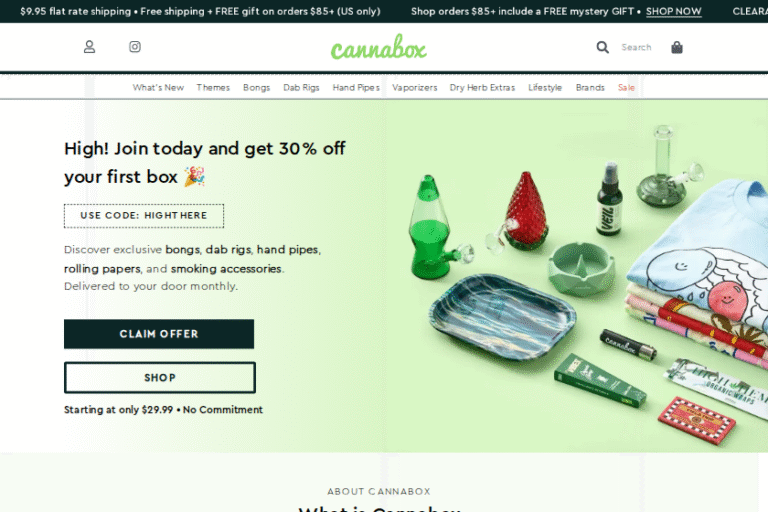Select the Use Code HIGHTHERE box
768x512 pixels.
pos(144,216)
